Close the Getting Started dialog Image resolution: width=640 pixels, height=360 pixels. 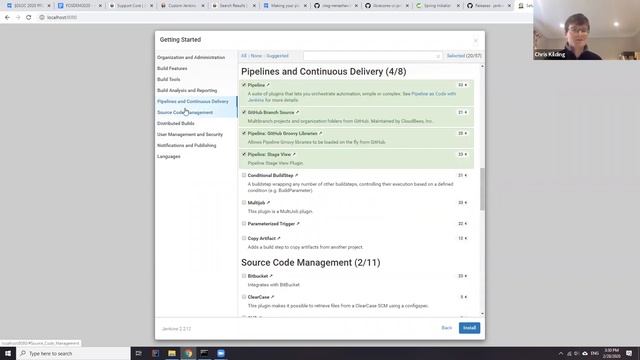coord(476,40)
